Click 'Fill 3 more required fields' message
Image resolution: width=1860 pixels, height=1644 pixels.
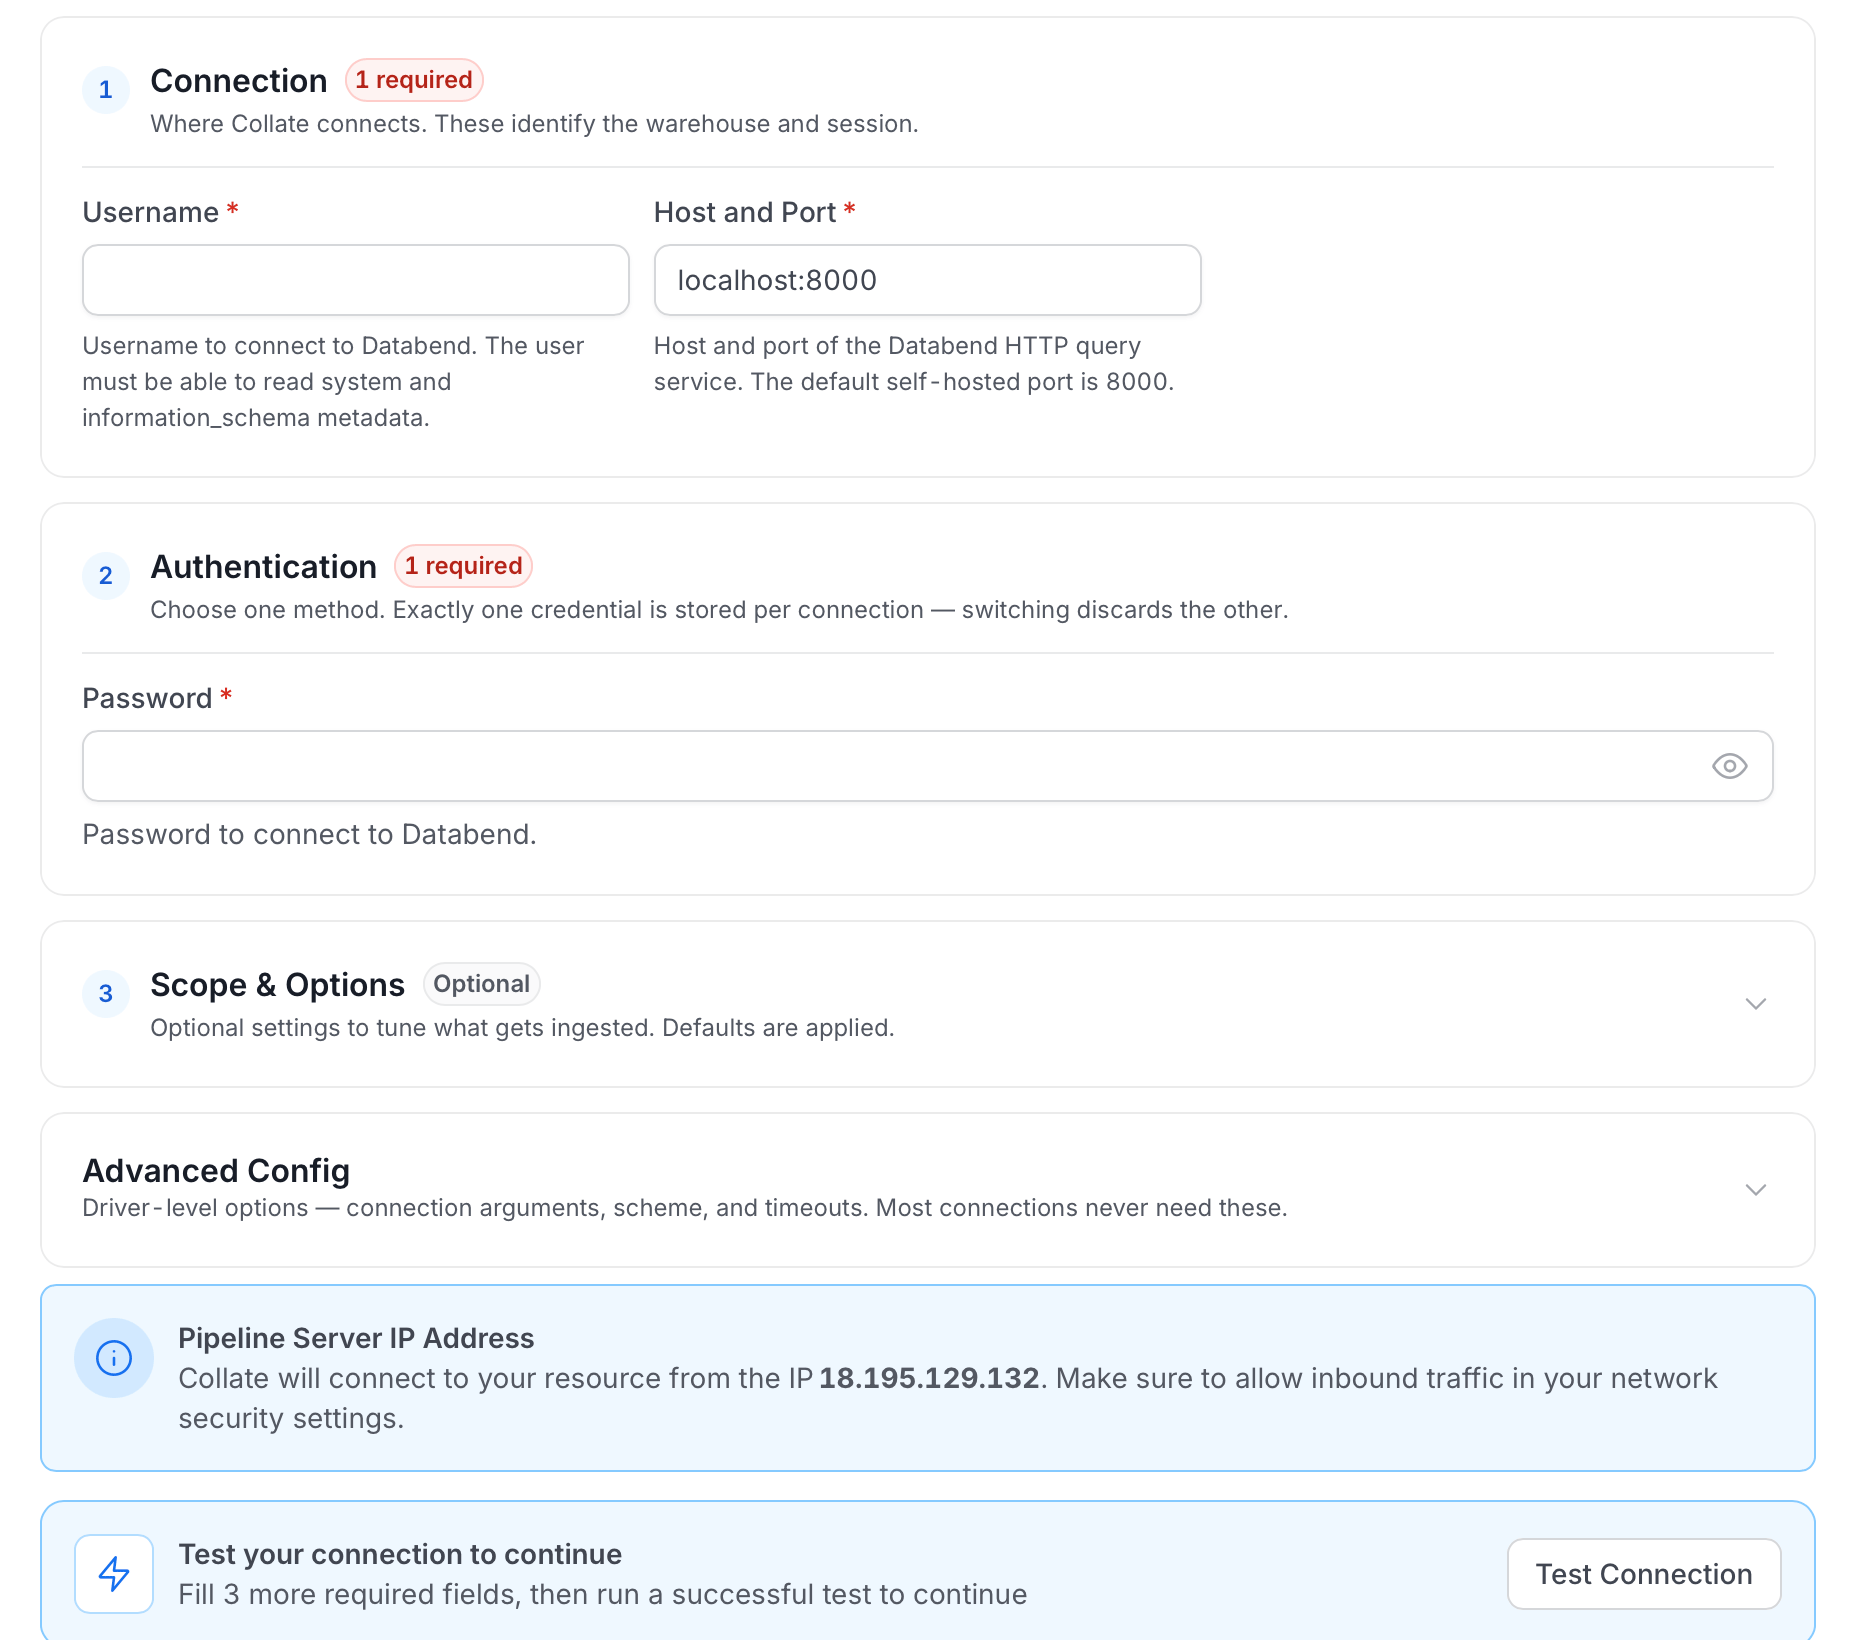602,1594
